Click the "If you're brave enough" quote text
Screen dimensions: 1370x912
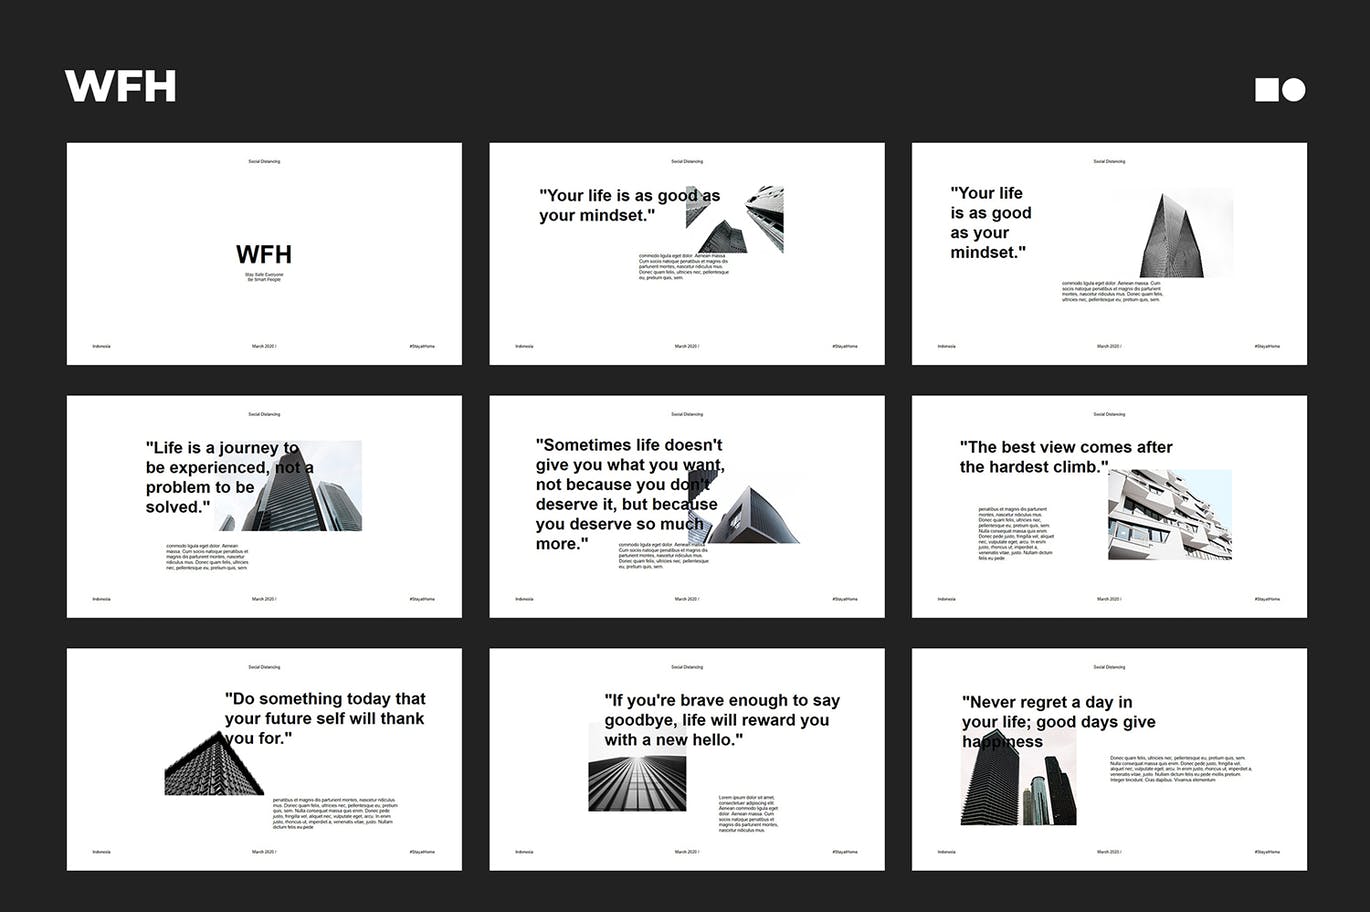tap(721, 720)
